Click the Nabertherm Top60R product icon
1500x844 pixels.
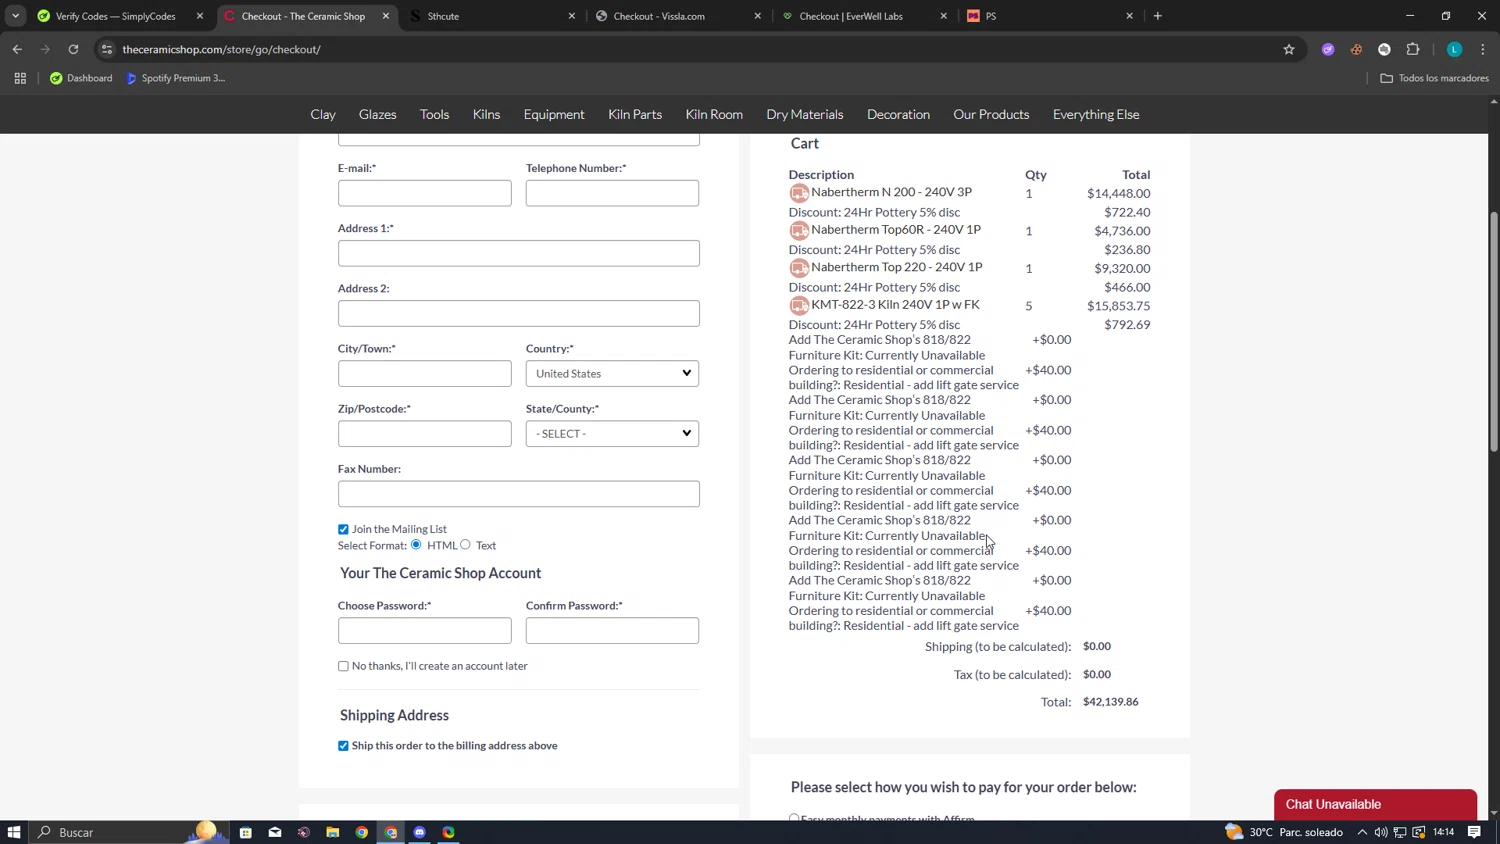point(799,230)
